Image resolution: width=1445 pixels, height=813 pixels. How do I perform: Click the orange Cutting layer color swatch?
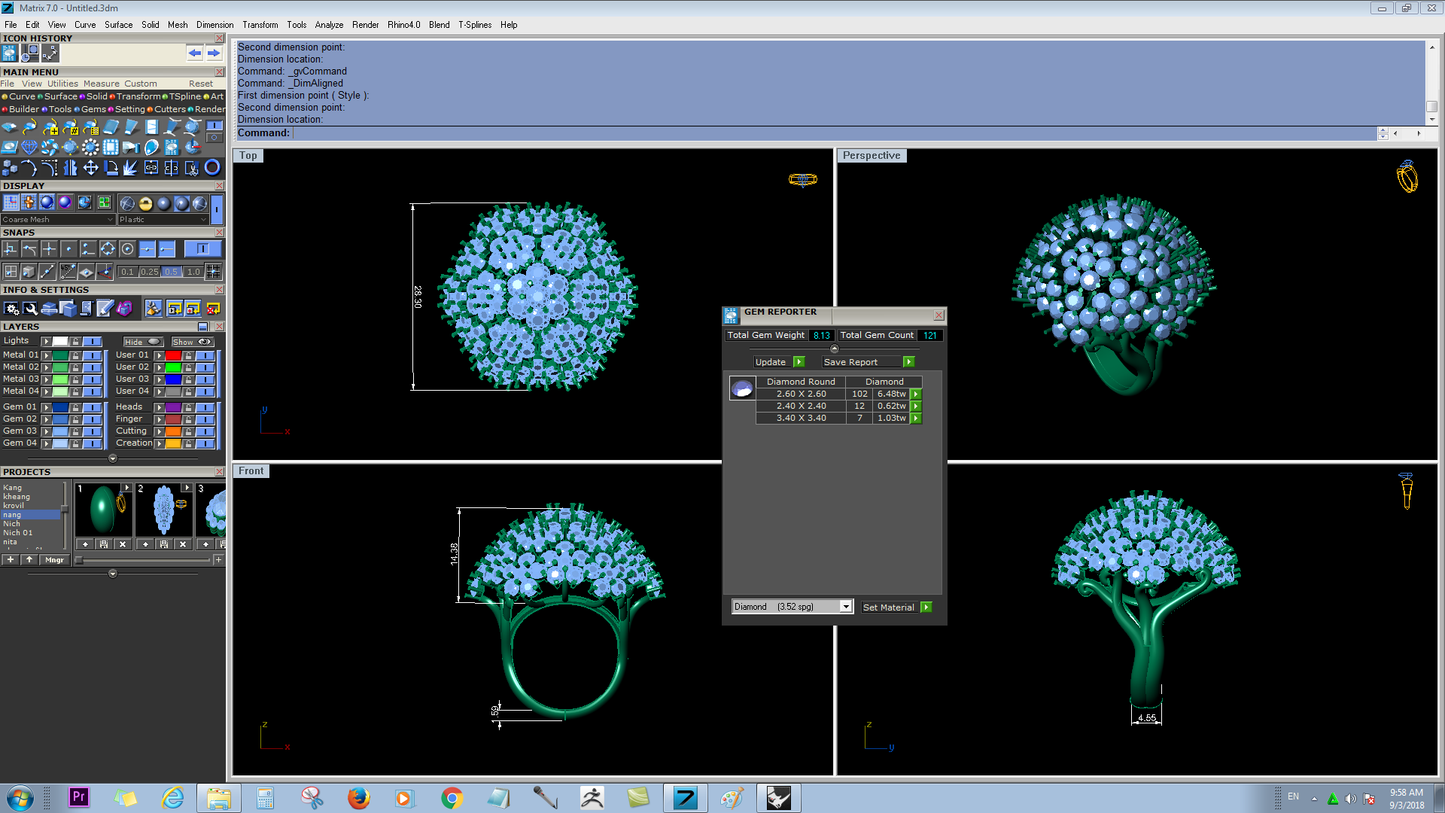click(173, 431)
